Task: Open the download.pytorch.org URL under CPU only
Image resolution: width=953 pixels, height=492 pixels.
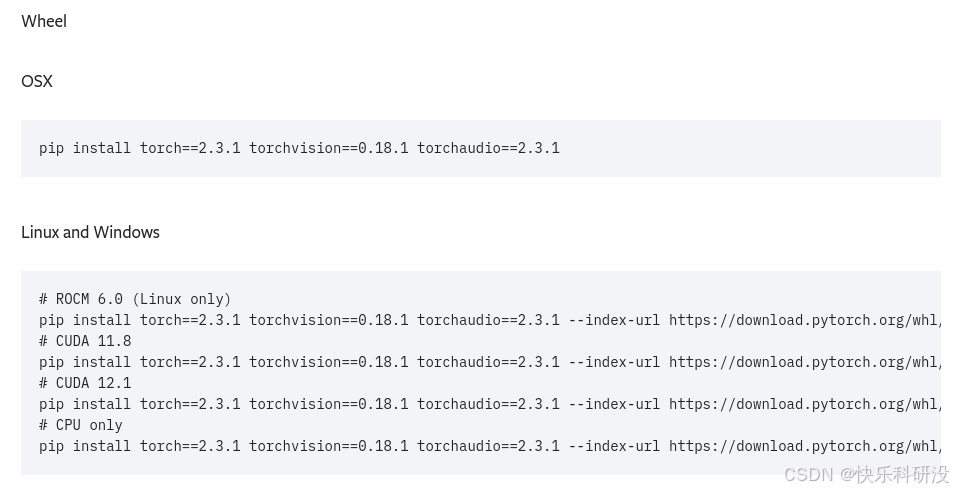Action: pyautogui.click(x=805, y=446)
